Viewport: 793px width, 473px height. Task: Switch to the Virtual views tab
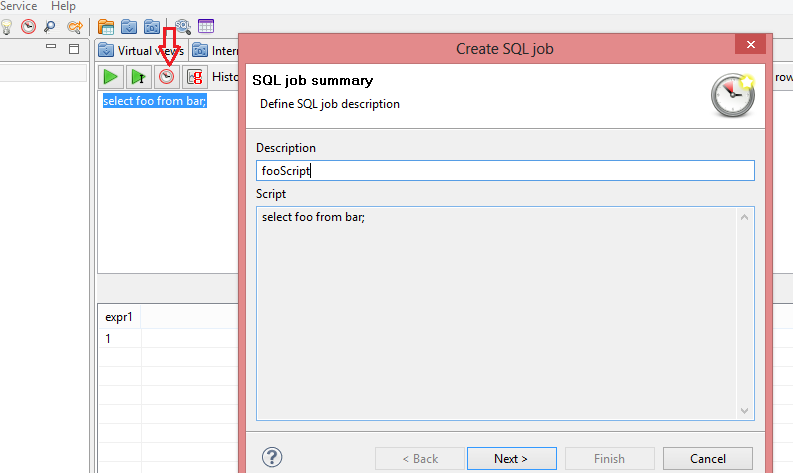coord(140,50)
